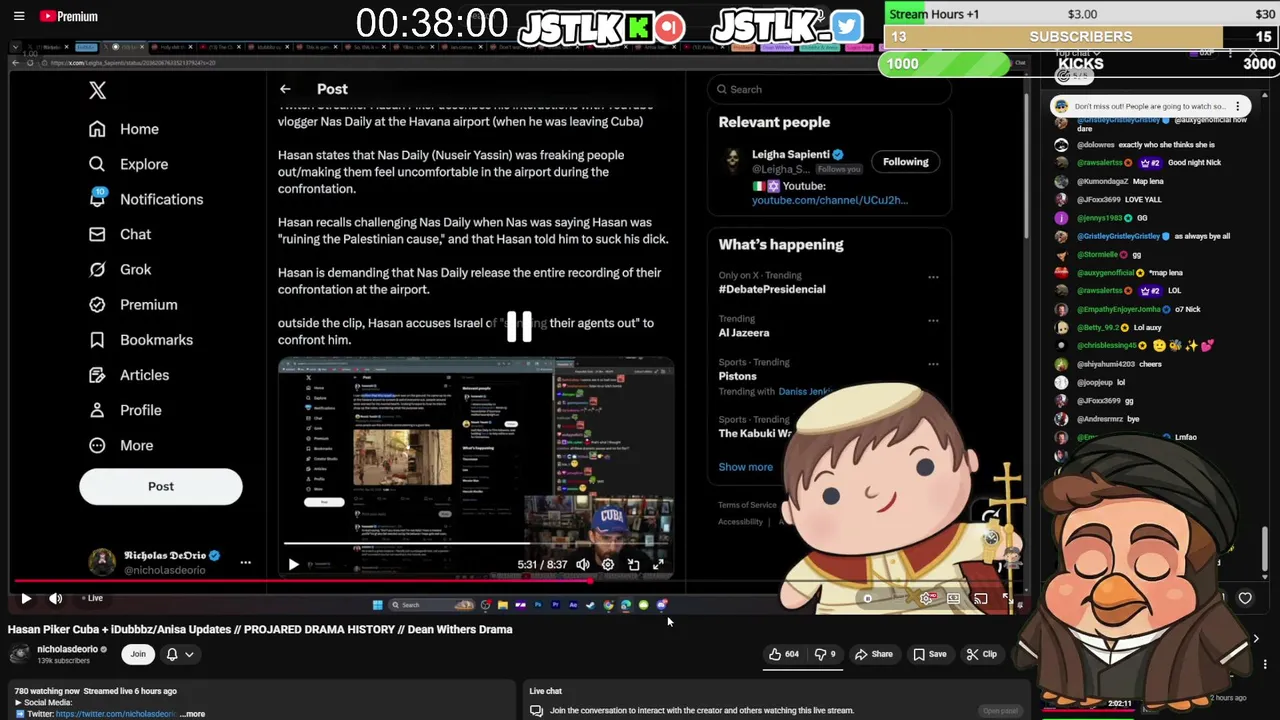Open the notification bell dropdown

[179, 654]
